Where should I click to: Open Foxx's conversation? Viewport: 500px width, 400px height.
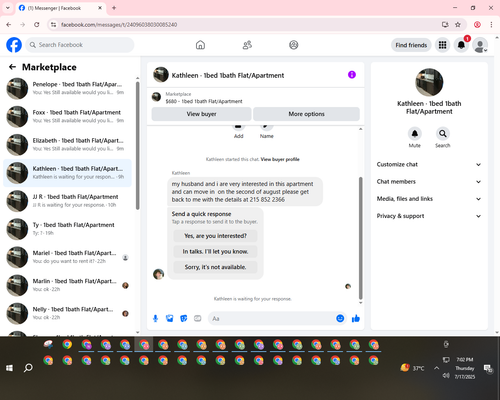tap(67, 116)
